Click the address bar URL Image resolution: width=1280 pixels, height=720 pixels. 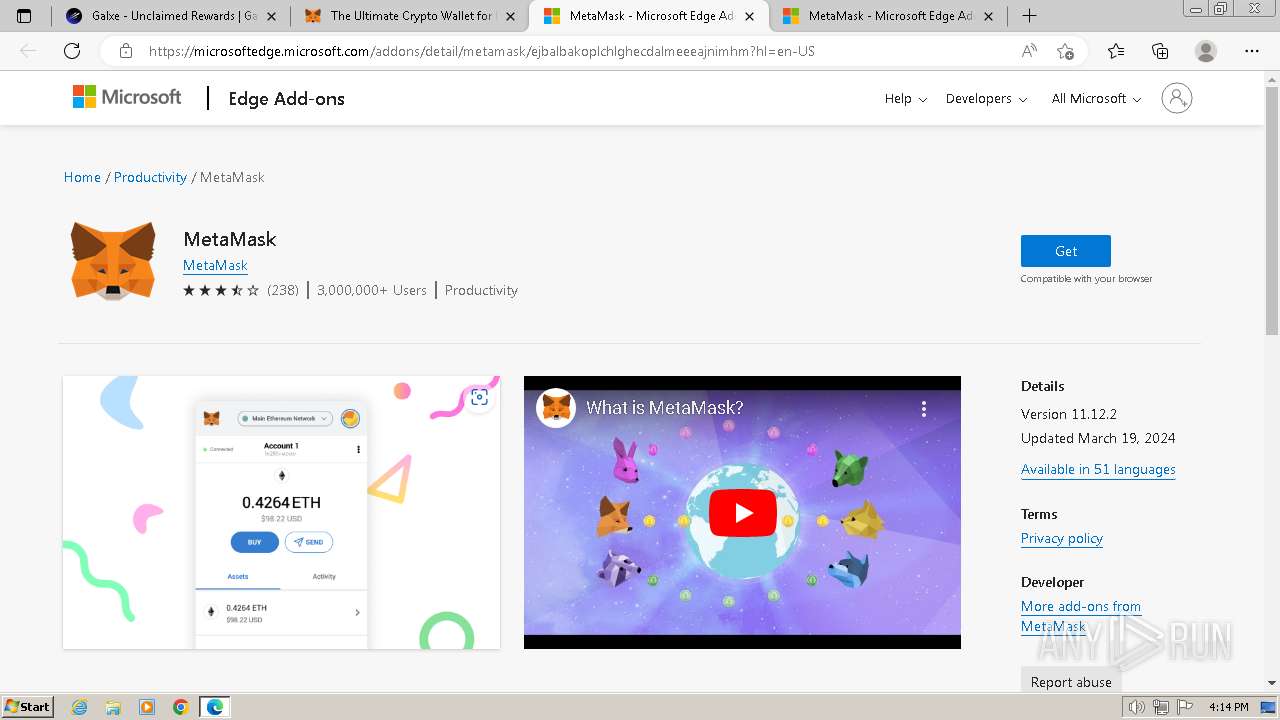pyautogui.click(x=481, y=51)
